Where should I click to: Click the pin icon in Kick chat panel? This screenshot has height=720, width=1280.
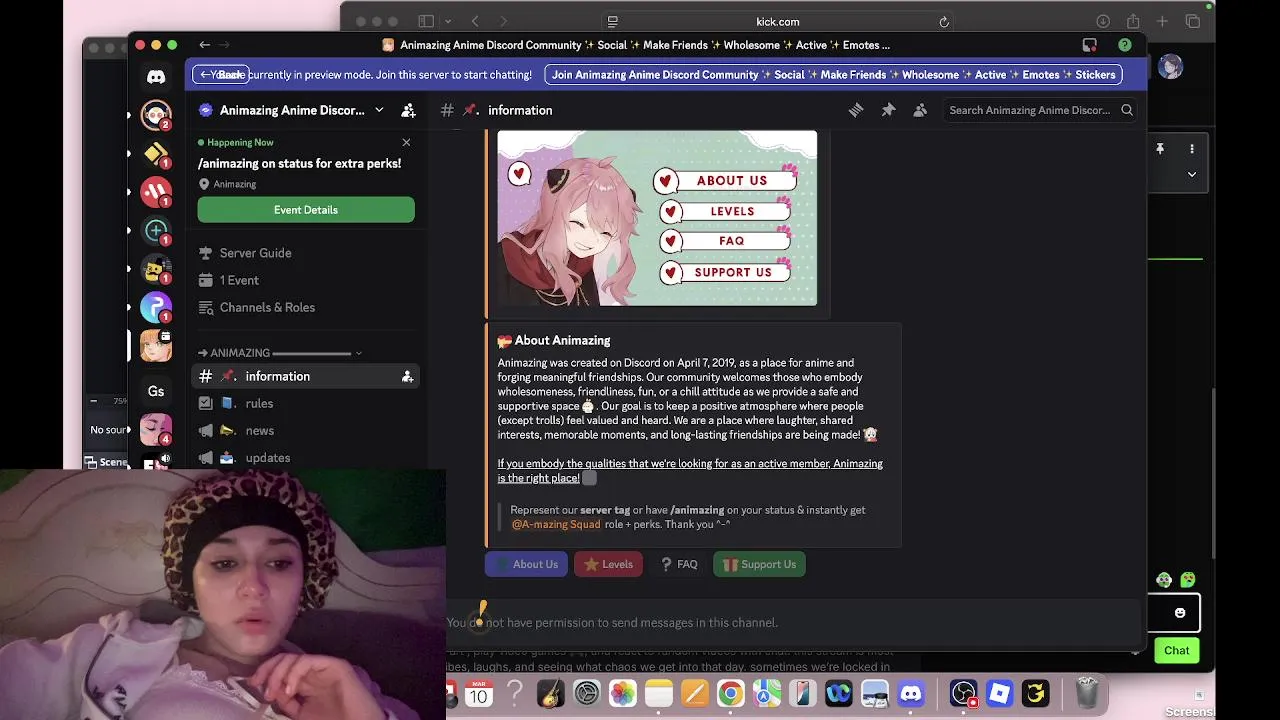[x=1160, y=149]
